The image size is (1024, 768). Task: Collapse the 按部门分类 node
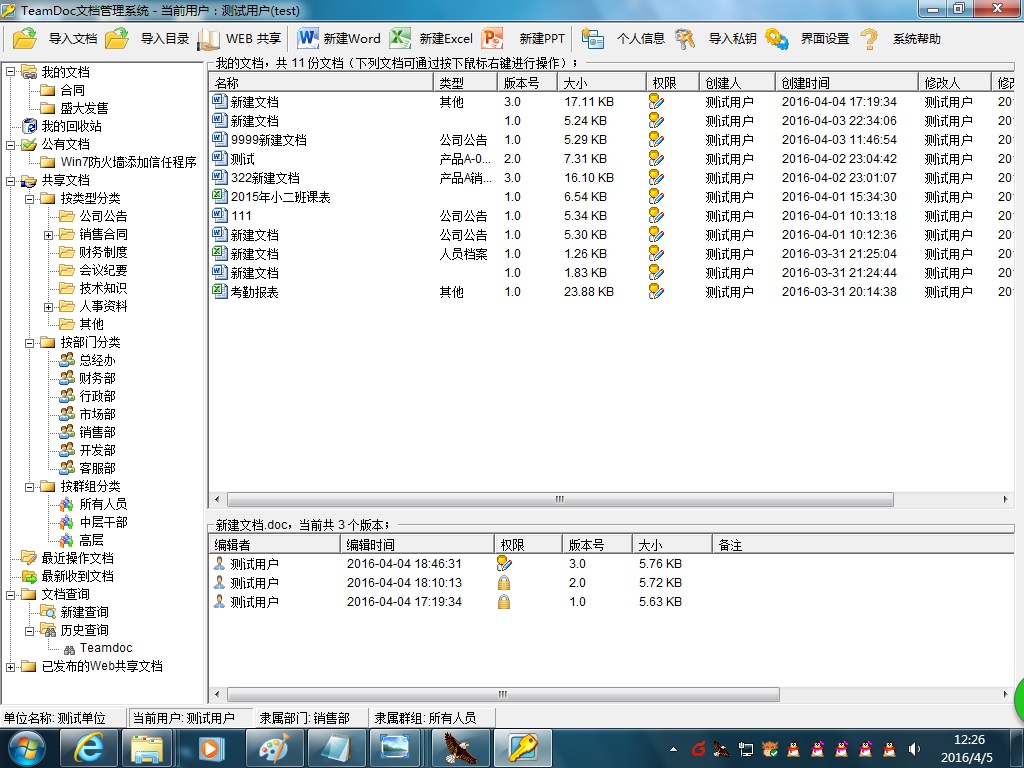(30, 342)
